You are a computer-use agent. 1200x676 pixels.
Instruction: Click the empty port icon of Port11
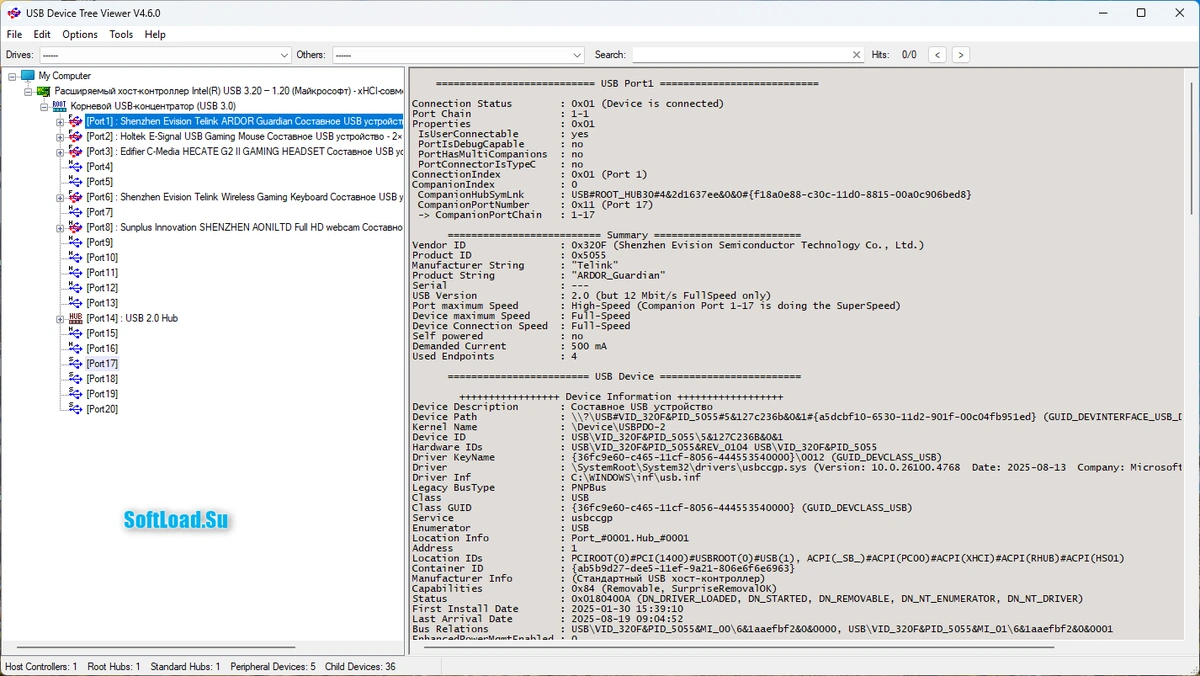[76, 273]
